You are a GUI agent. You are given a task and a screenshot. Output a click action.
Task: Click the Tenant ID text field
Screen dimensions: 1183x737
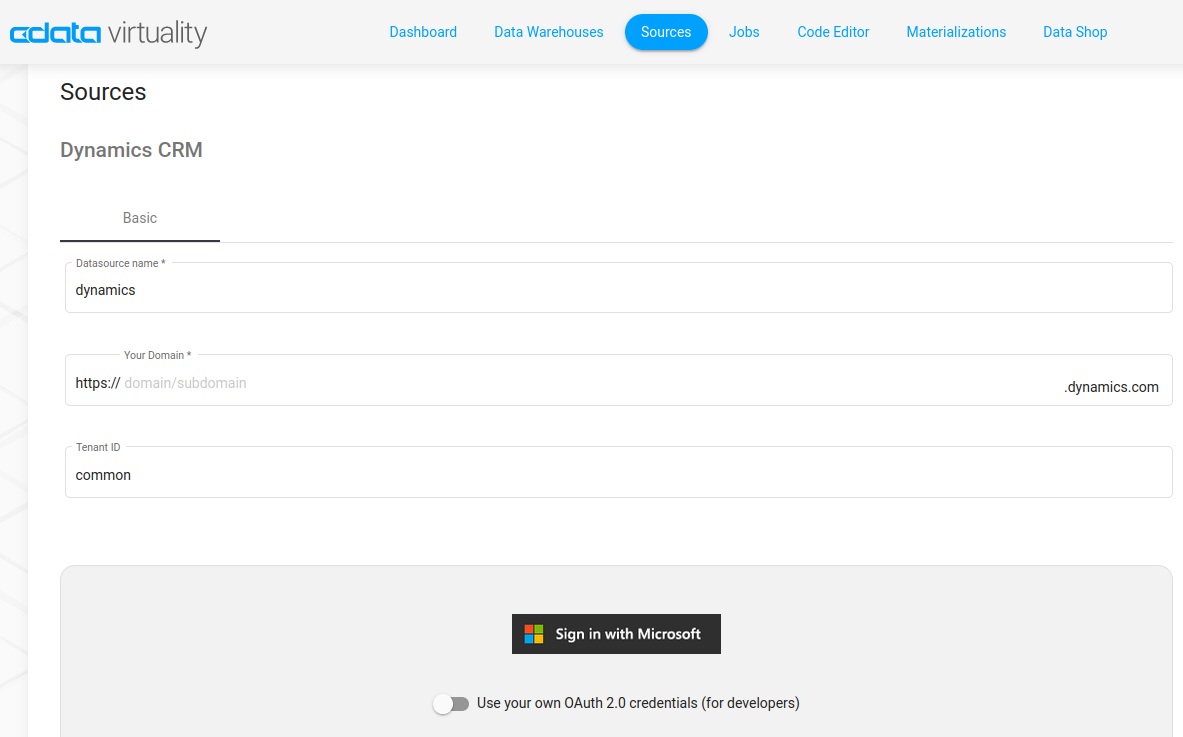click(x=618, y=475)
